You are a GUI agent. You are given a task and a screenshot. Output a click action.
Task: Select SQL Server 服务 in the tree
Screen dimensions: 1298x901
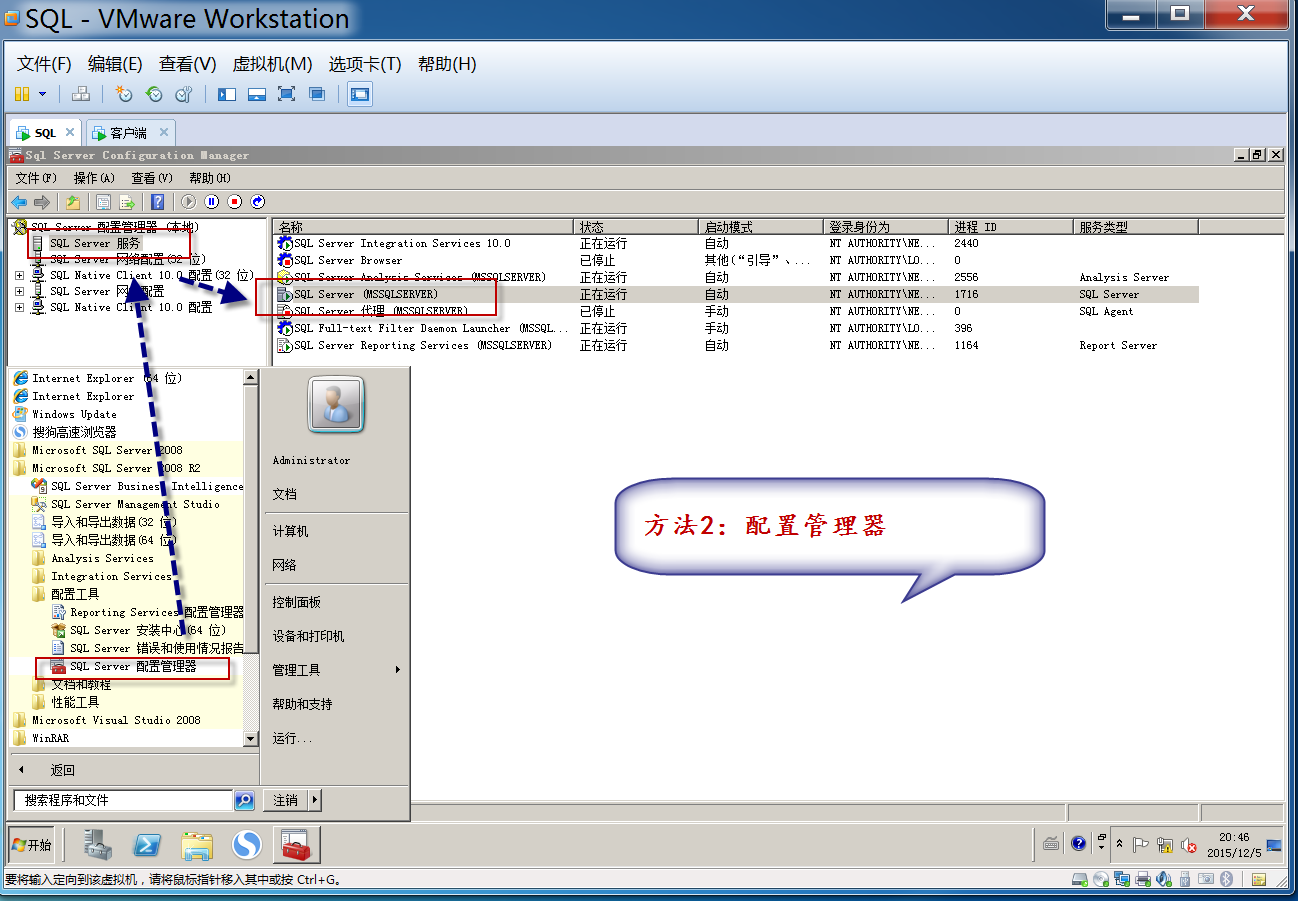tap(96, 243)
